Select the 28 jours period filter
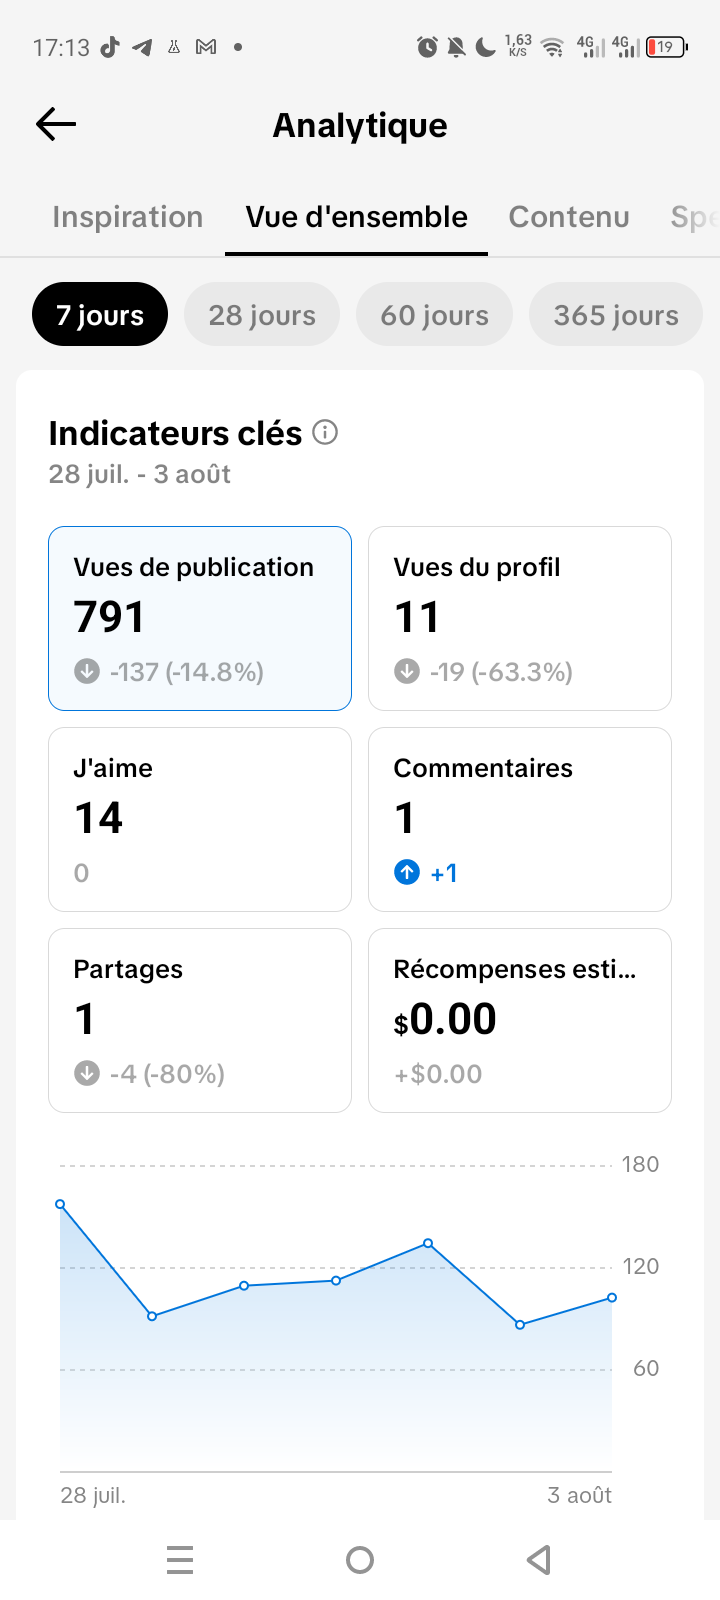Image resolution: width=720 pixels, height=1600 pixels. click(262, 314)
